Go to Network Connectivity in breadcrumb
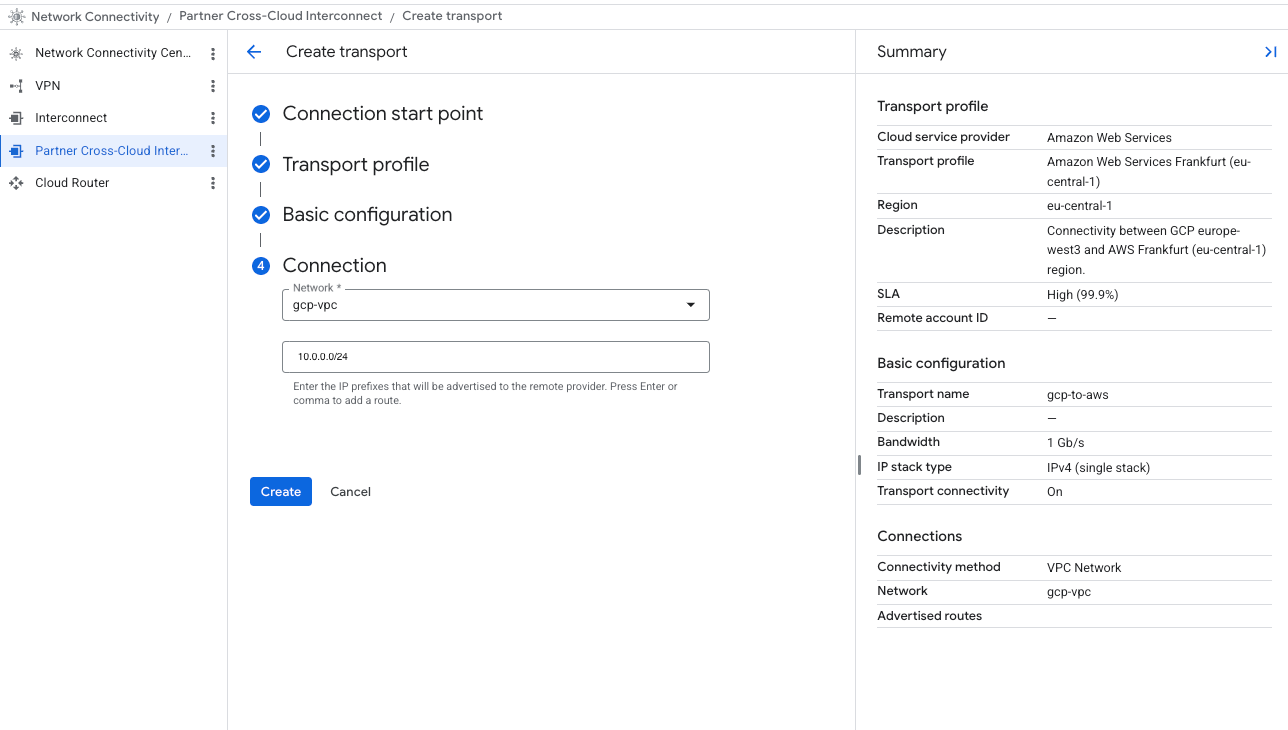The width and height of the screenshot is (1288, 730). pyautogui.click(x=95, y=16)
